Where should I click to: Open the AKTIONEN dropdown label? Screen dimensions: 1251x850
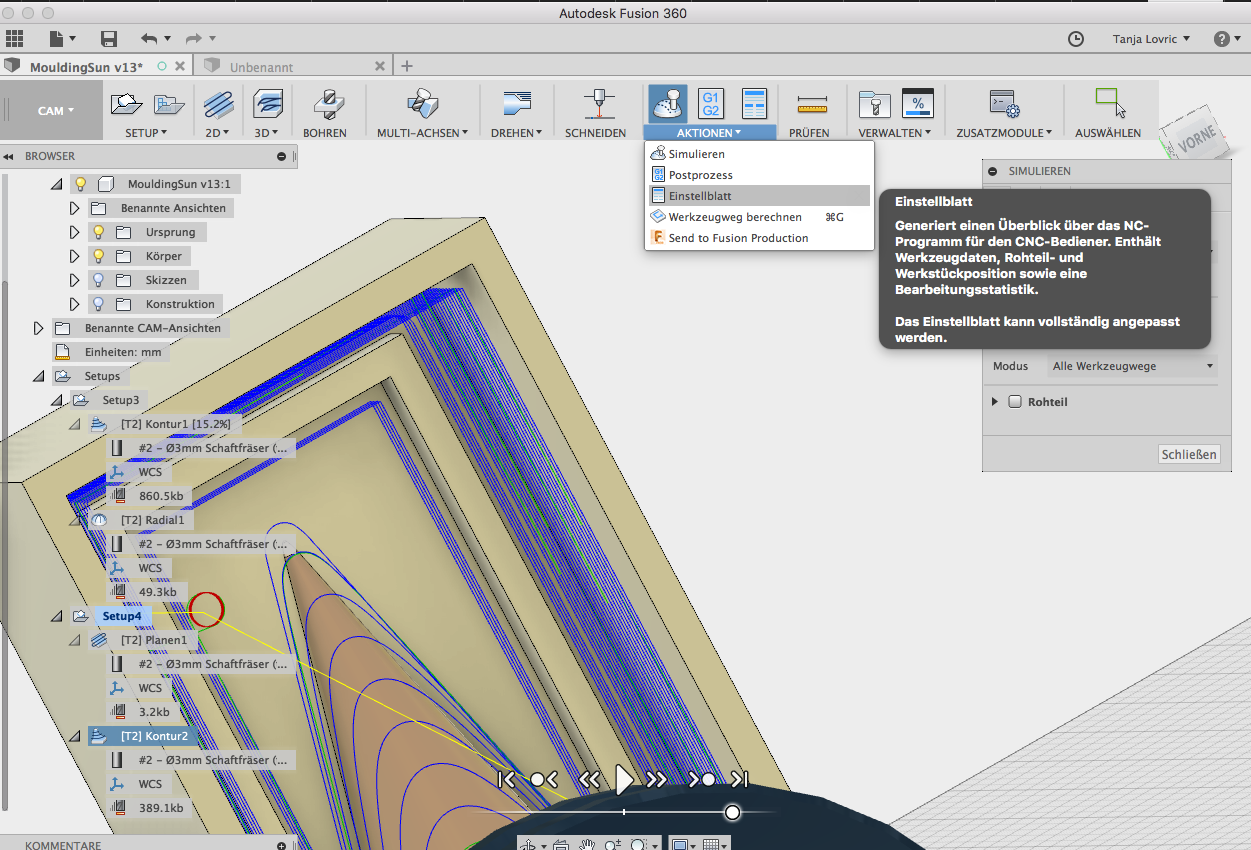coord(709,133)
